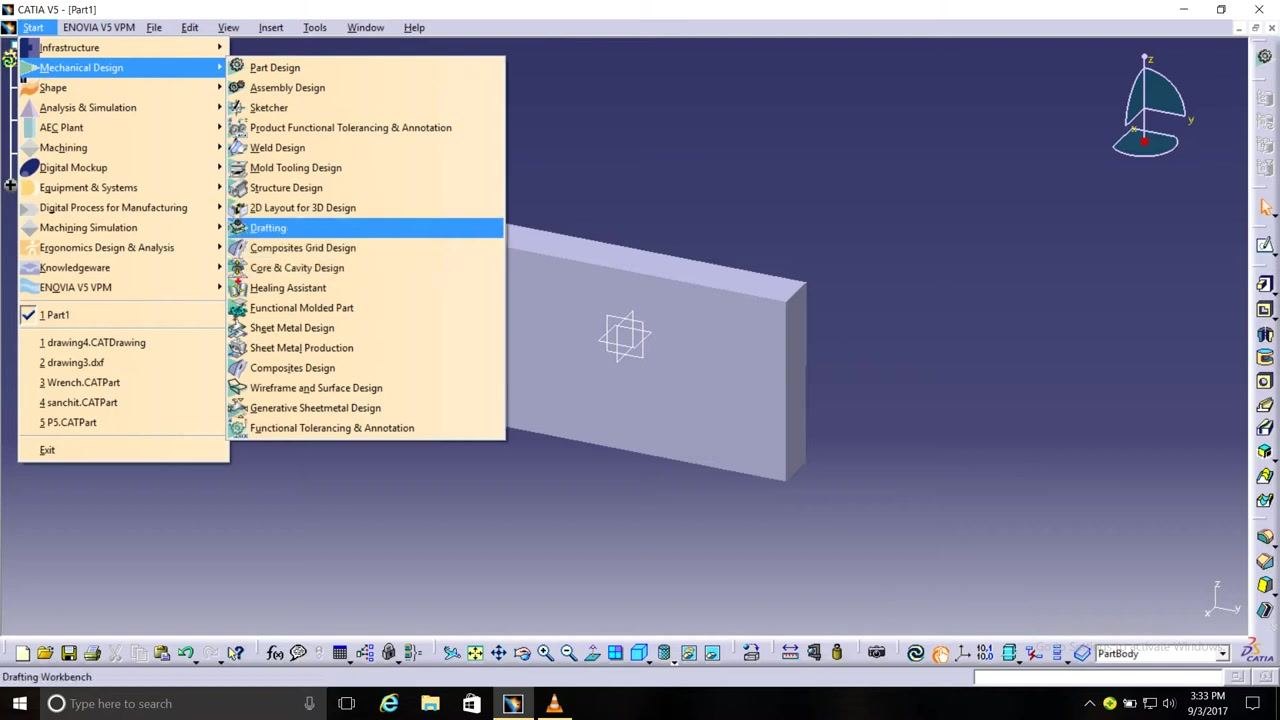Screen dimensions: 1280x720
Task: Expand the Infrastructure submenu arrow
Action: pos(220,47)
